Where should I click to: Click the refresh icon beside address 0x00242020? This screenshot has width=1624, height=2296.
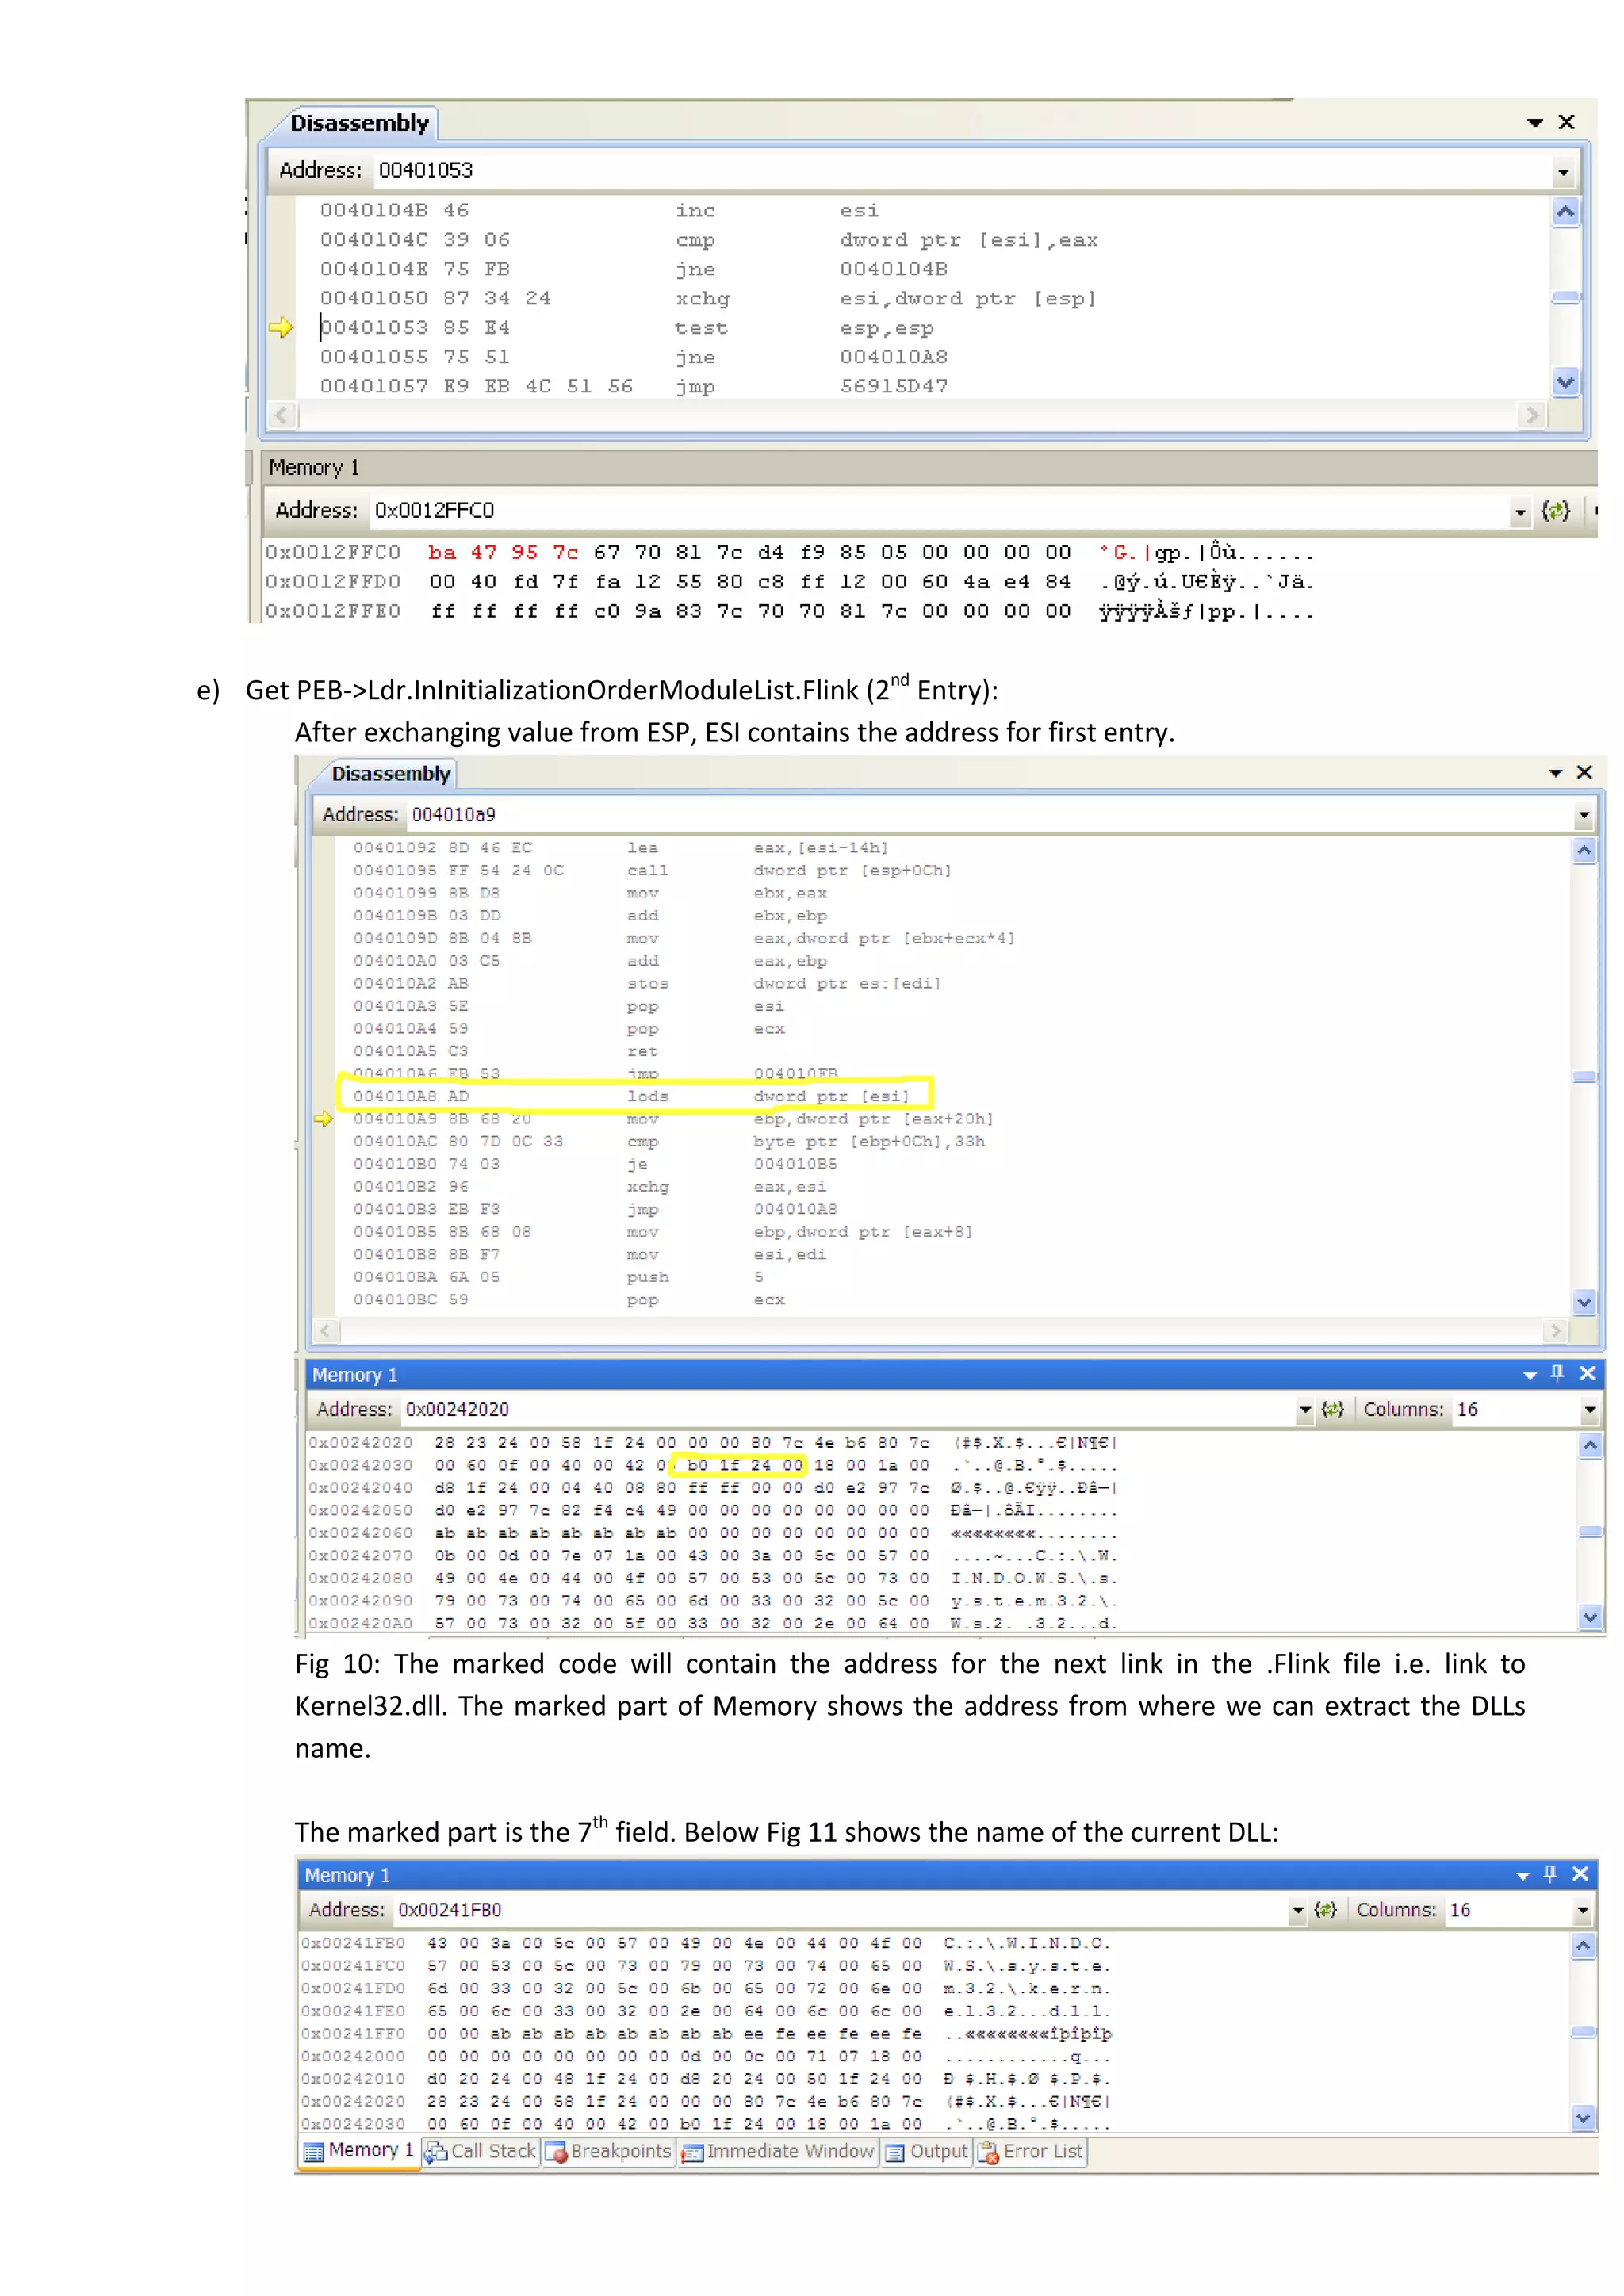click(x=1332, y=1409)
